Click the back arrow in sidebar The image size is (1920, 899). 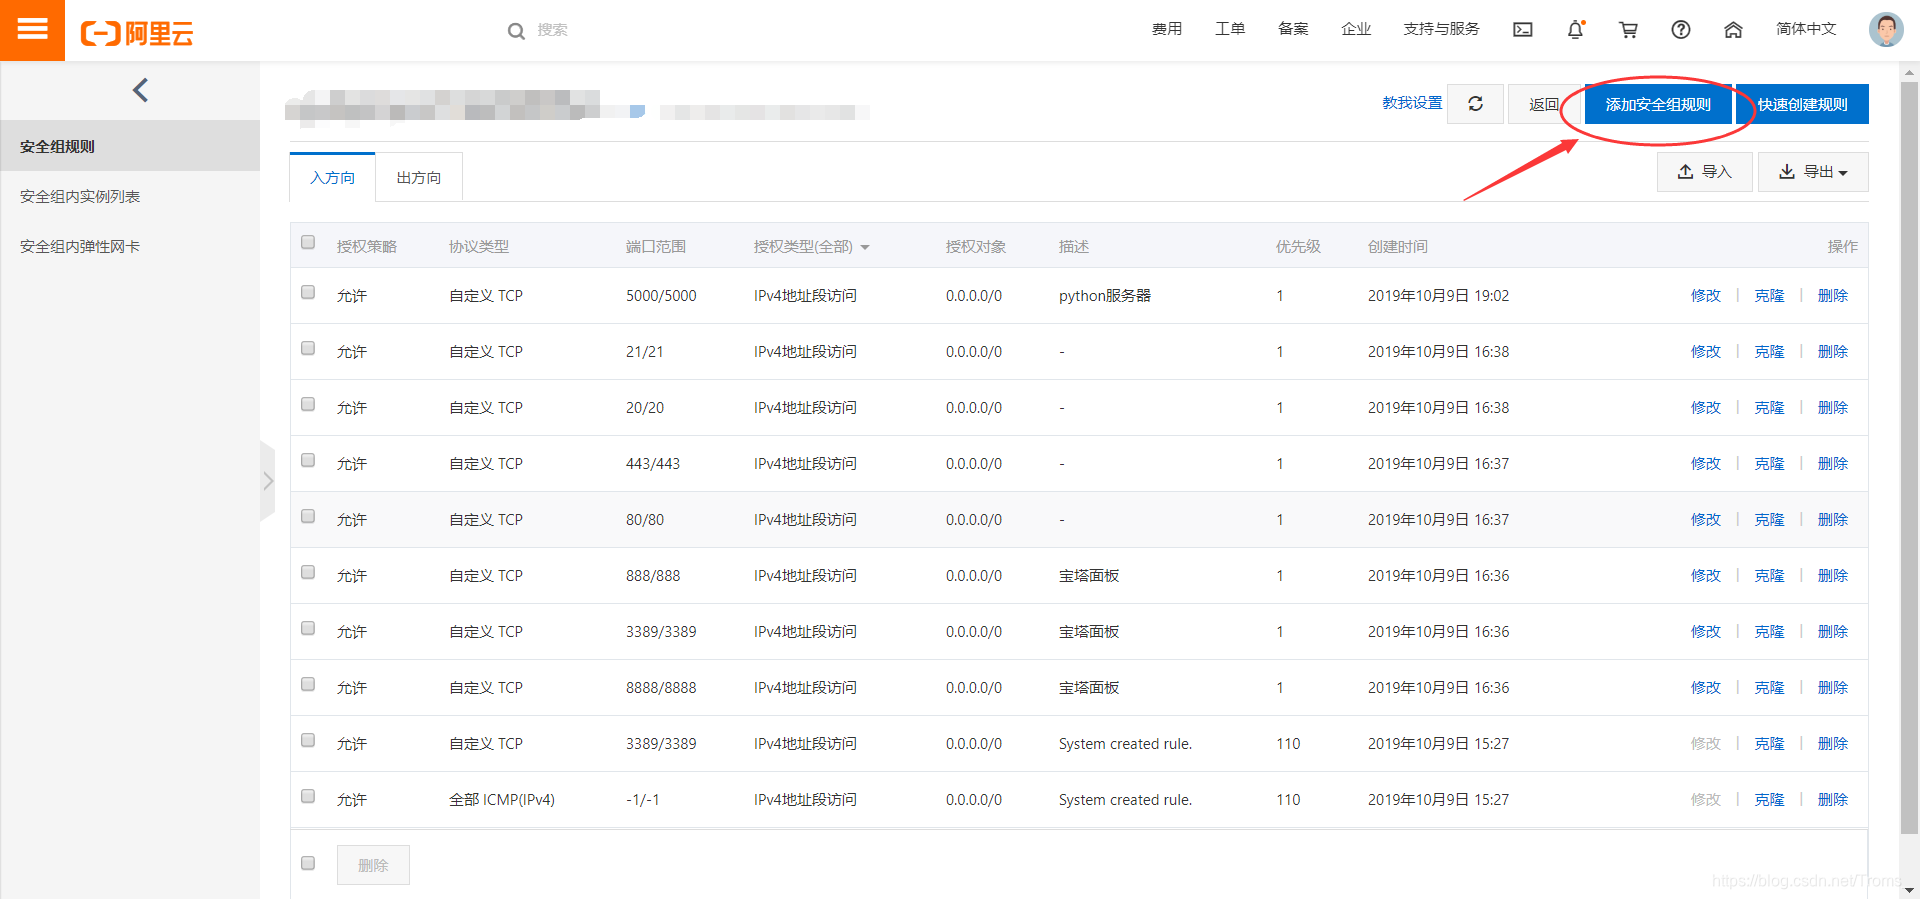tap(140, 90)
